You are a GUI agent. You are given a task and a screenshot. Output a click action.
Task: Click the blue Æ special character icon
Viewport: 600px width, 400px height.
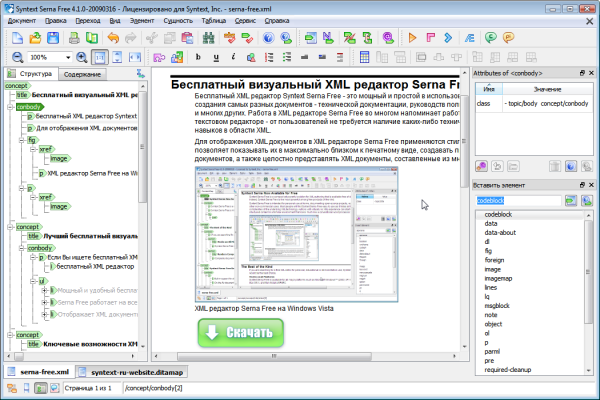[470, 38]
